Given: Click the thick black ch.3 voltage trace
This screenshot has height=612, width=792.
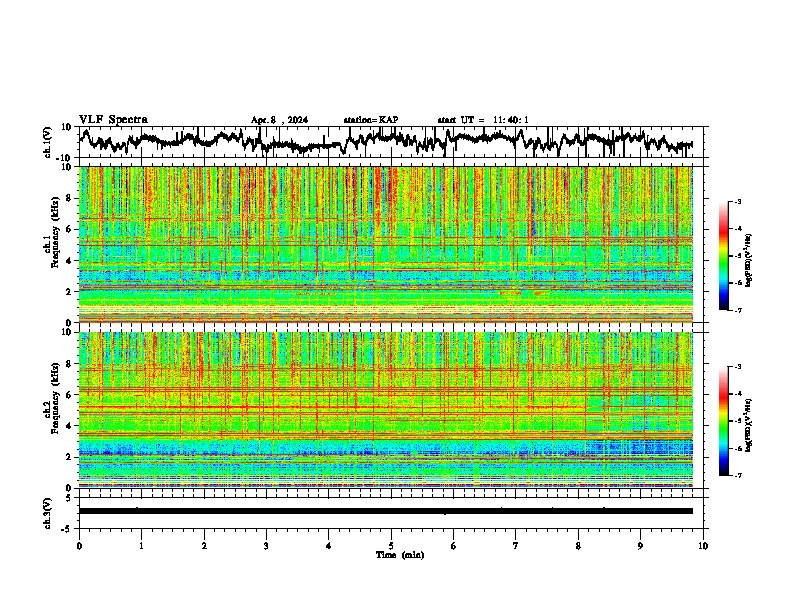Looking at the screenshot, I should pyautogui.click(x=386, y=511).
